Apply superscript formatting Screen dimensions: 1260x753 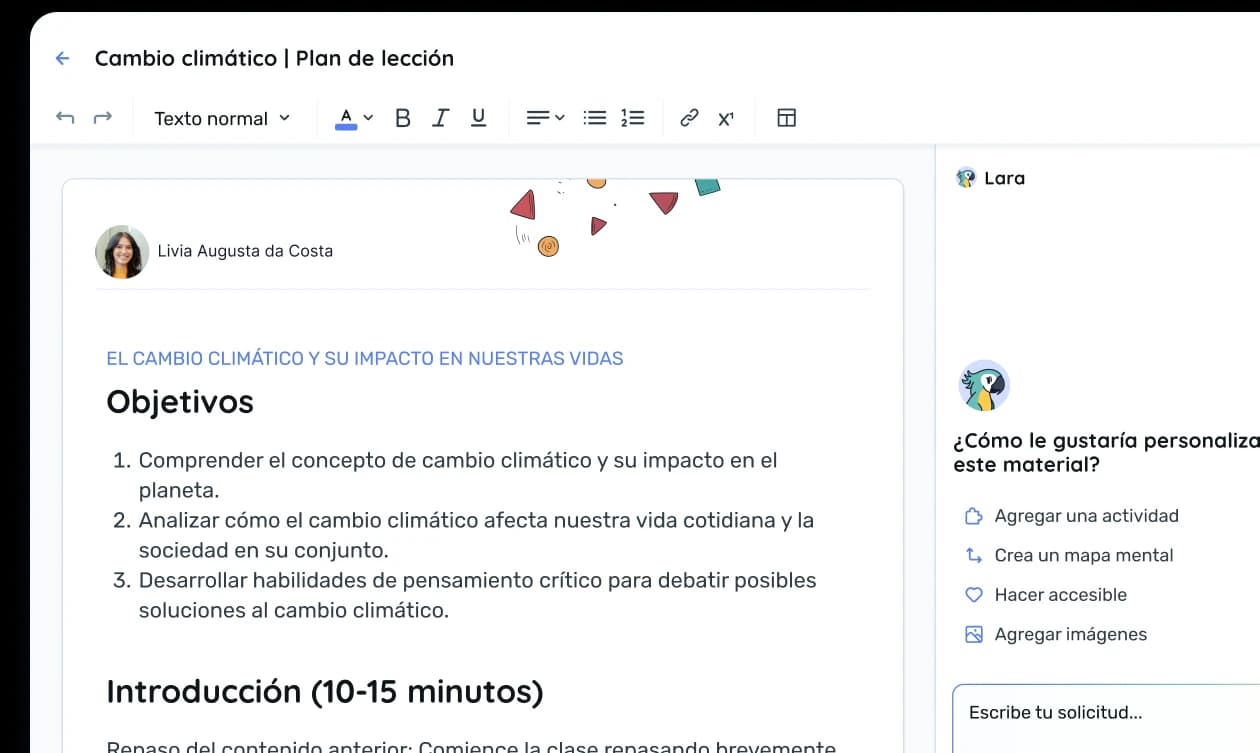point(726,118)
